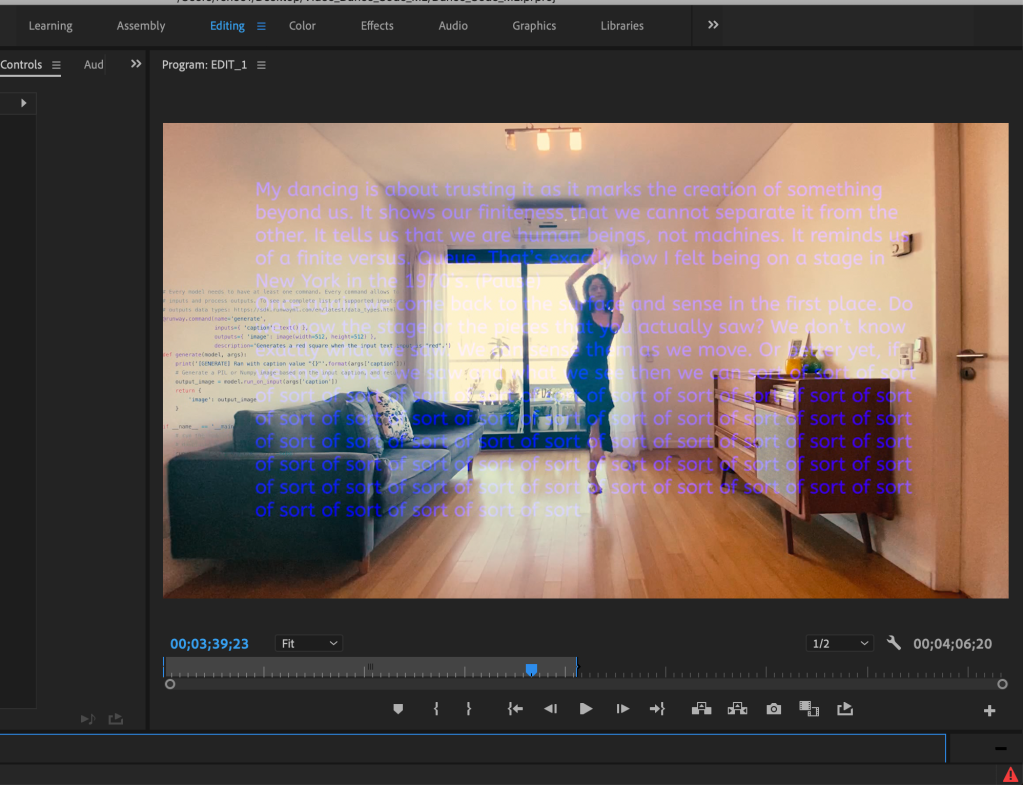Step back one frame
This screenshot has width=1023, height=785.
[x=550, y=709]
